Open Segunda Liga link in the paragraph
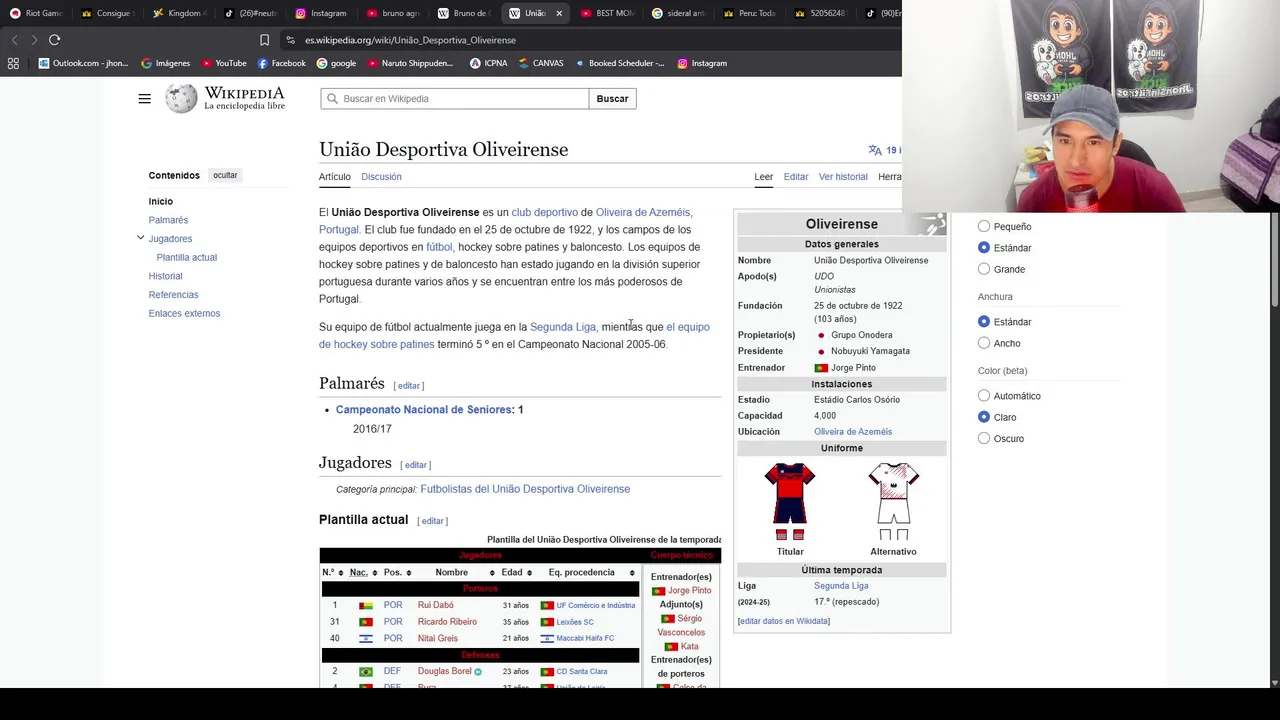Image resolution: width=1280 pixels, height=720 pixels. coord(563,327)
